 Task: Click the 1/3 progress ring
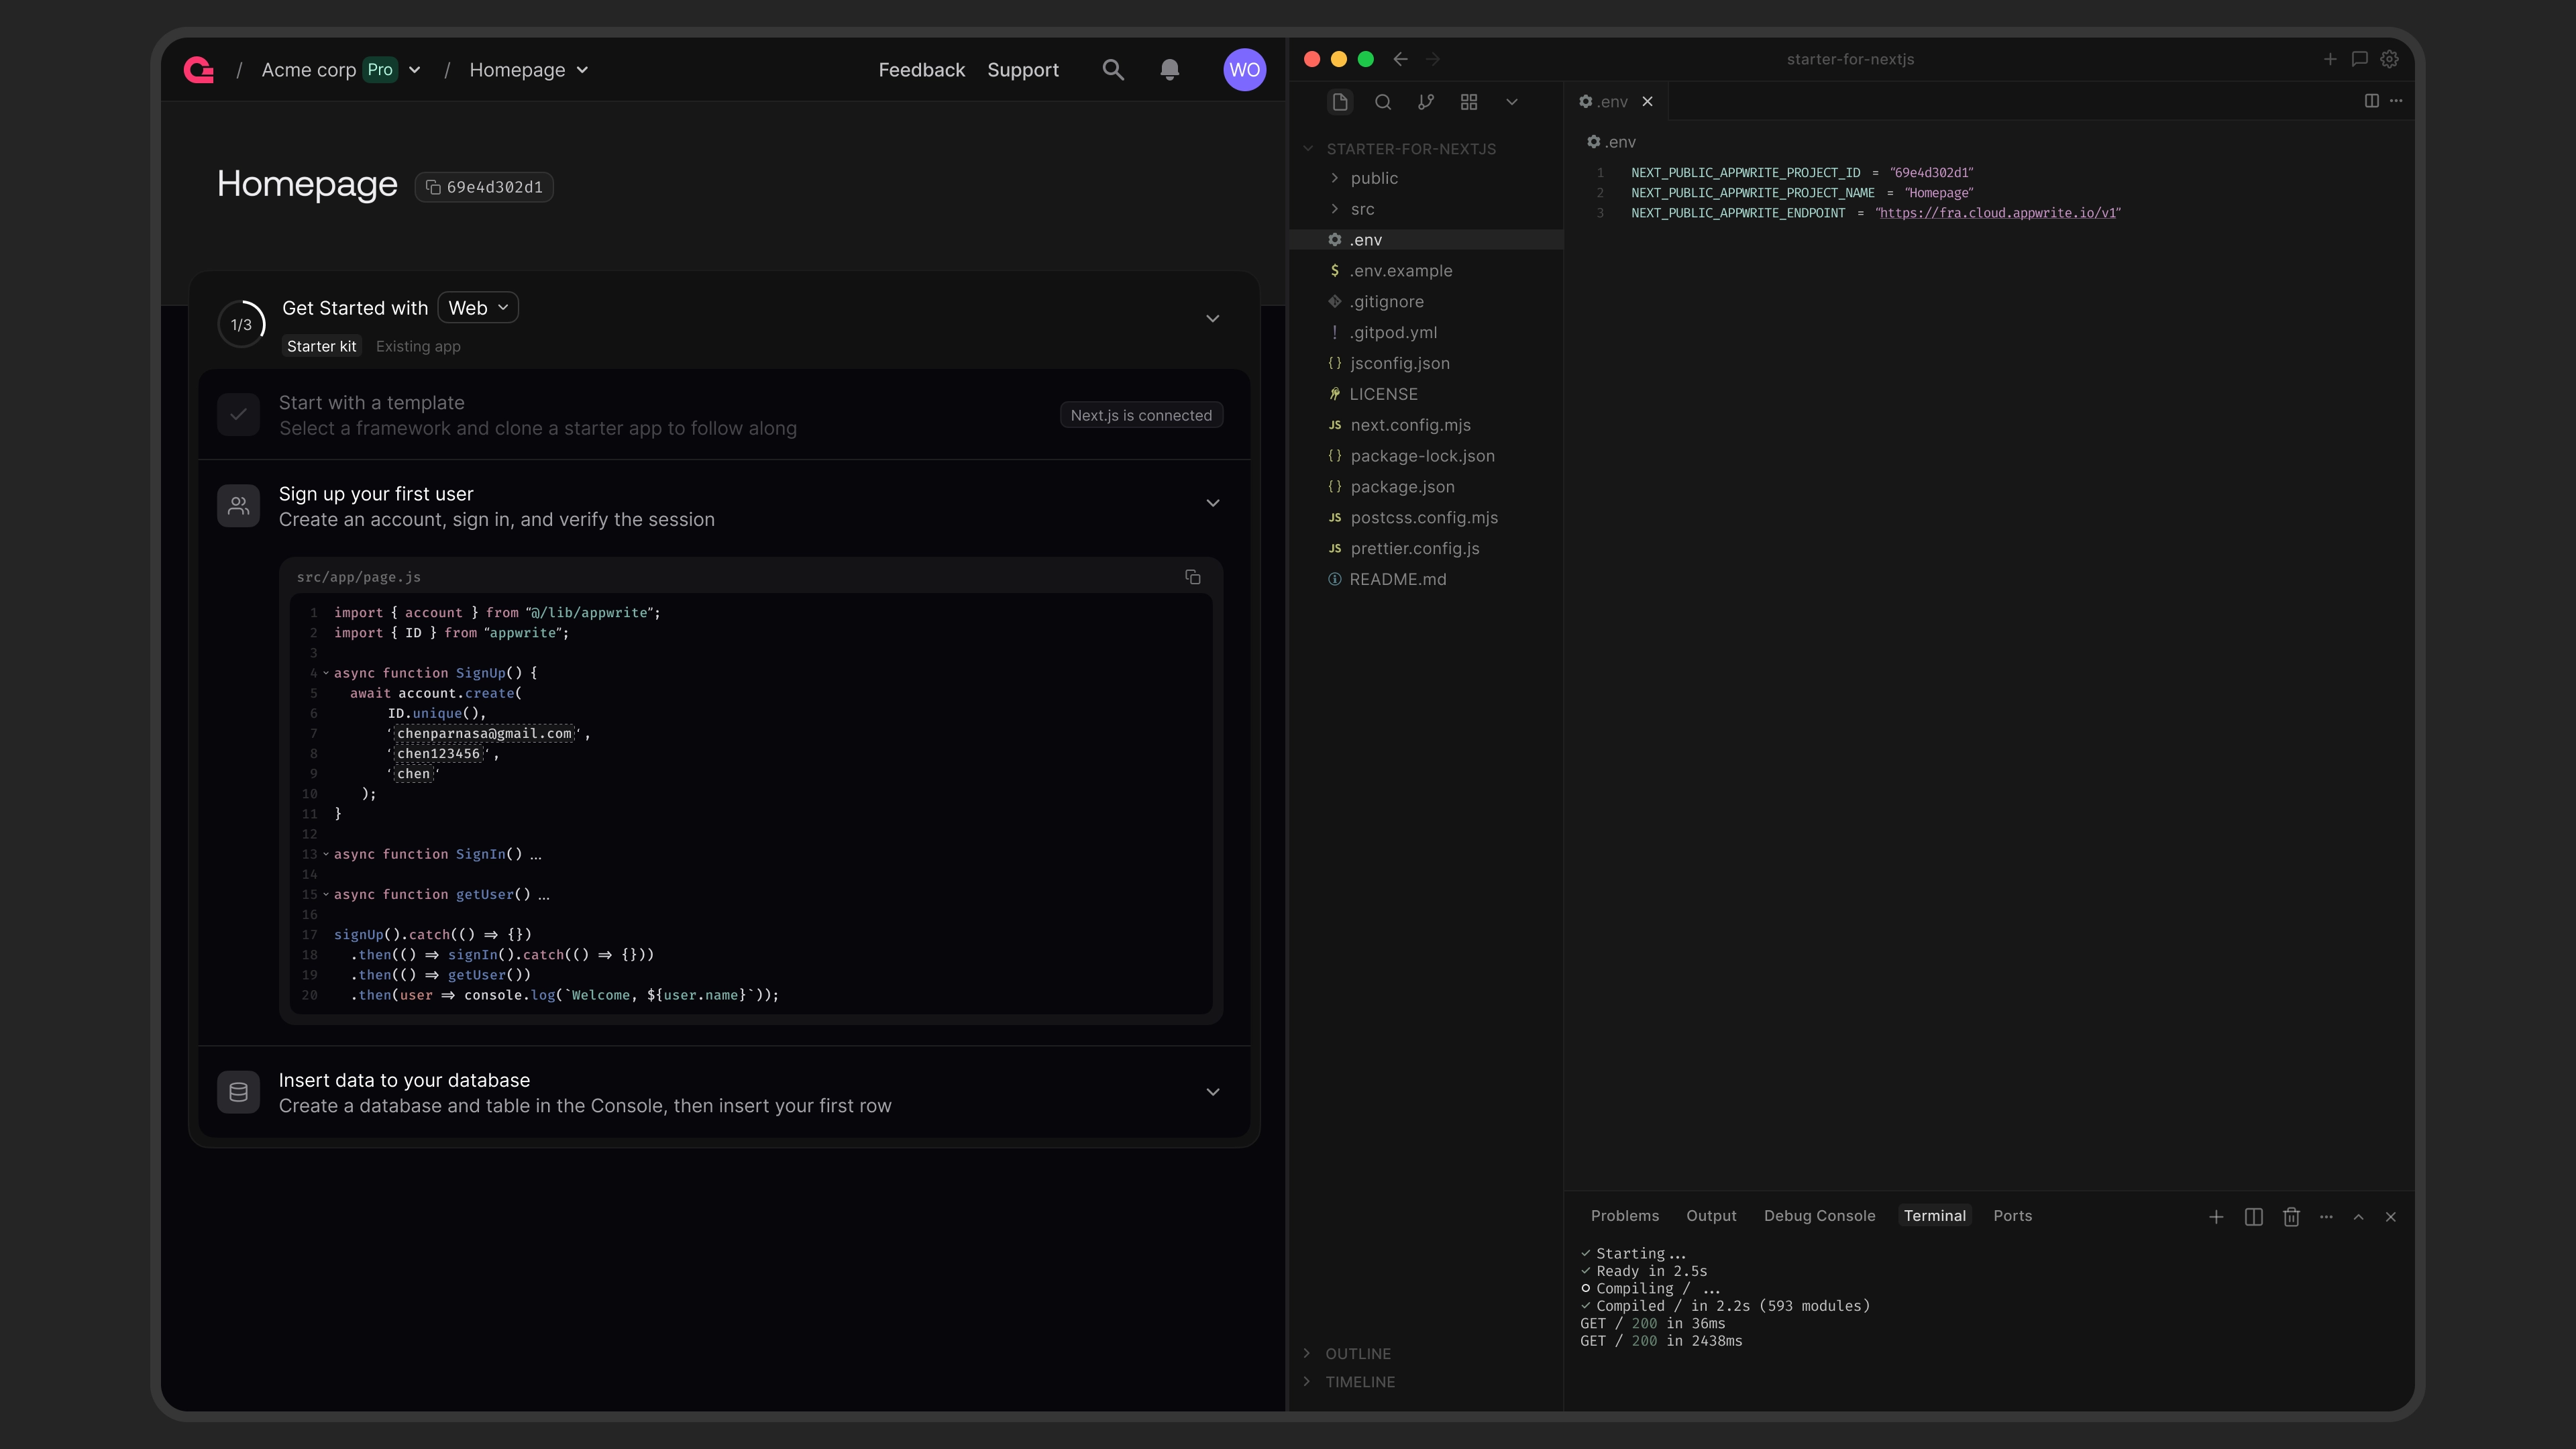point(241,324)
